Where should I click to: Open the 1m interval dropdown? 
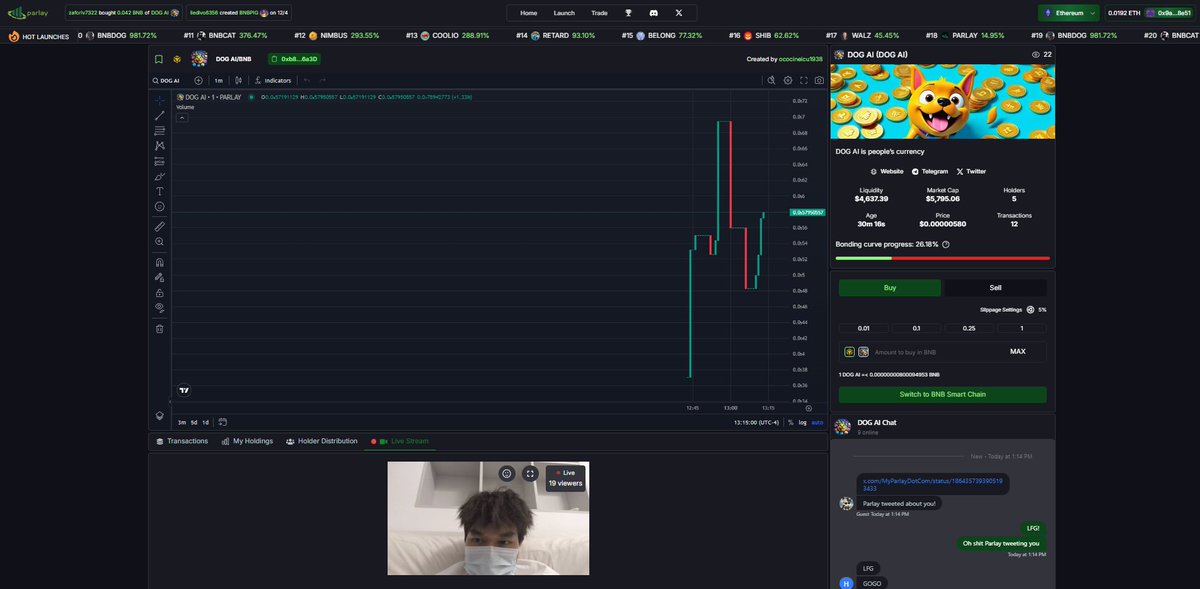(218, 80)
